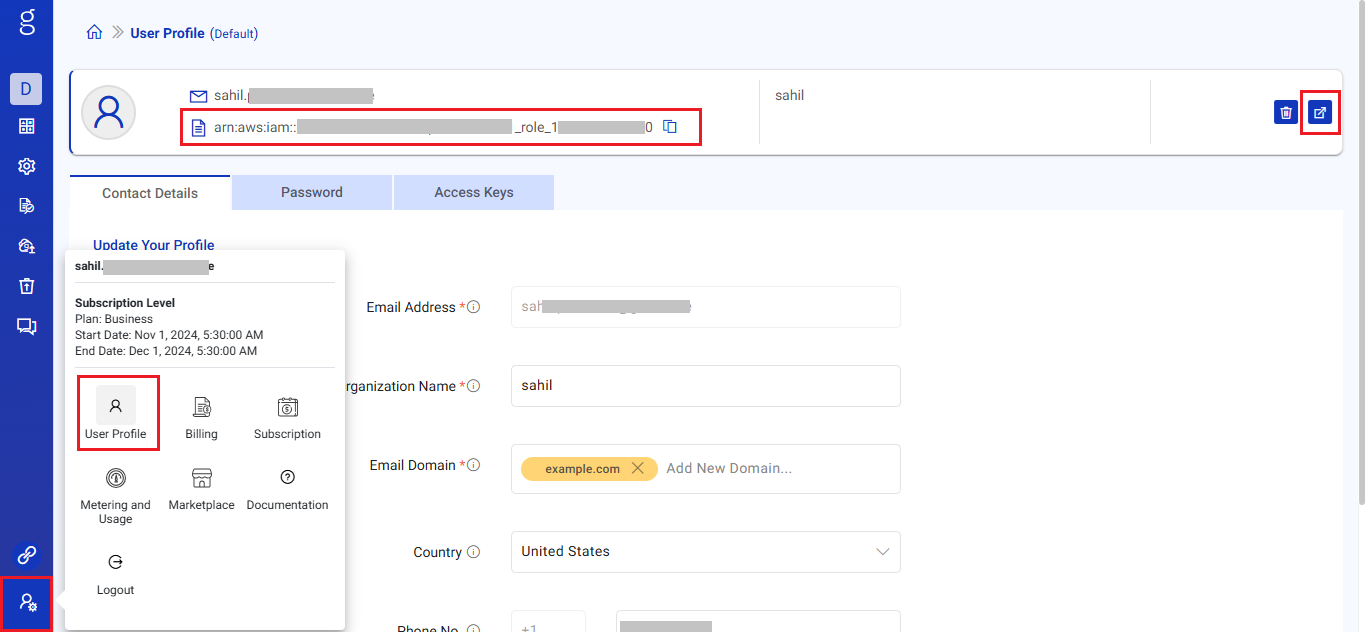Click the trash icon in left sidebar
The height and width of the screenshot is (632, 1365).
[27, 286]
